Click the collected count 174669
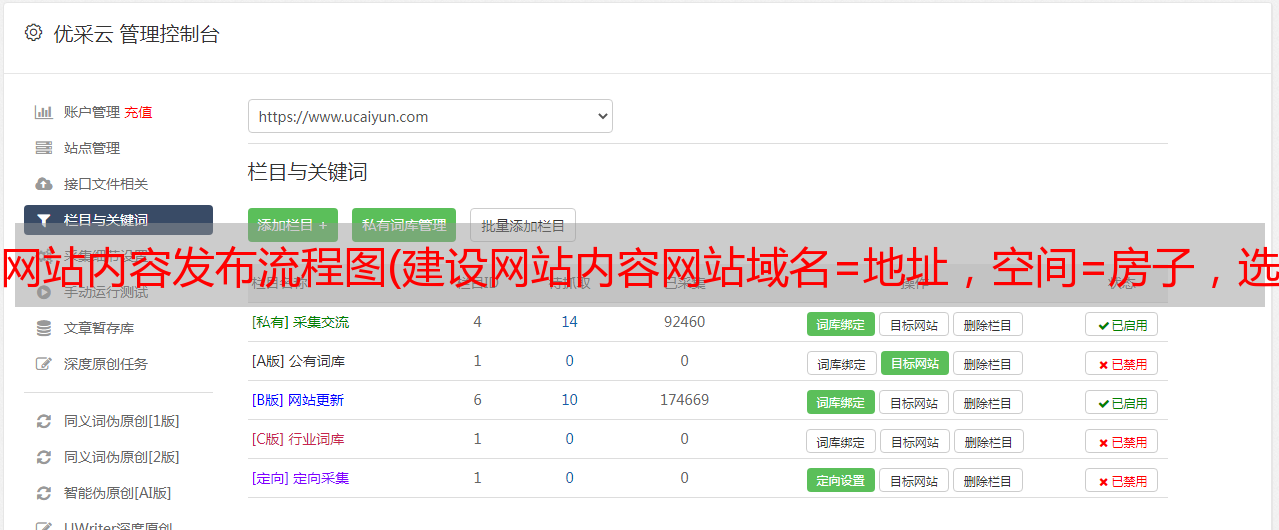 pyautogui.click(x=684, y=400)
